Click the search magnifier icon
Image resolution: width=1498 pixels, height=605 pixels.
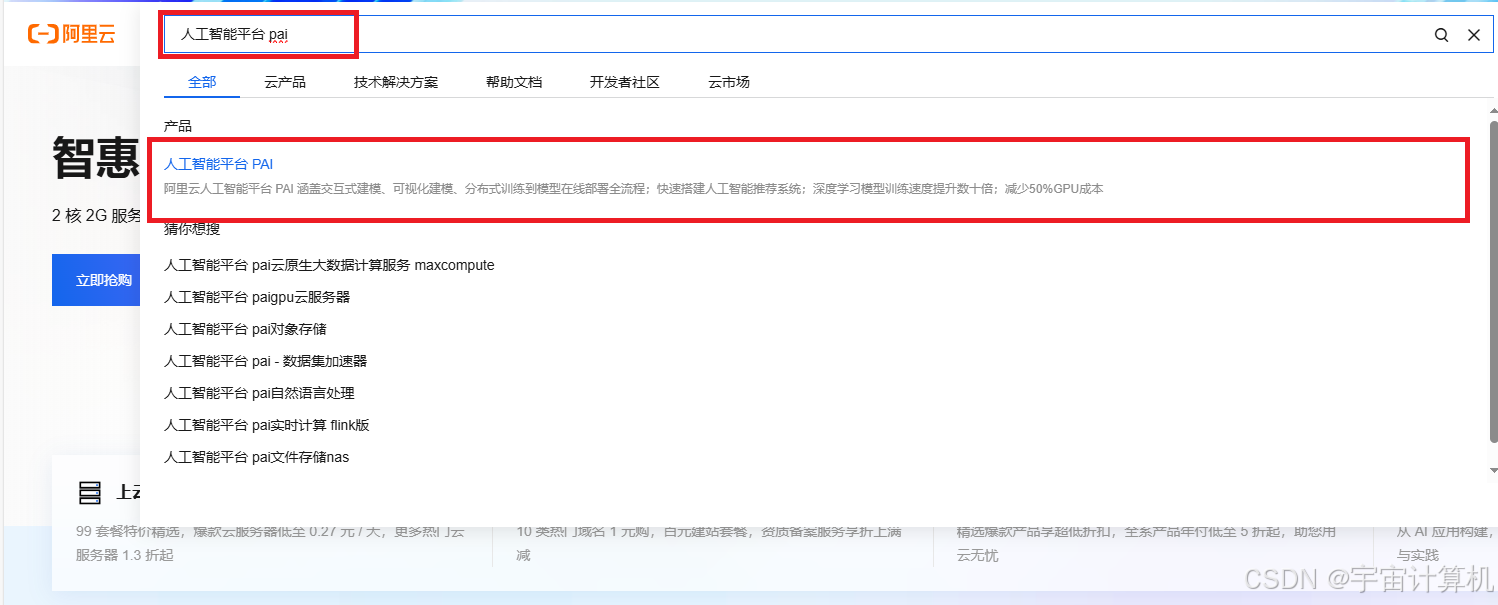point(1441,35)
